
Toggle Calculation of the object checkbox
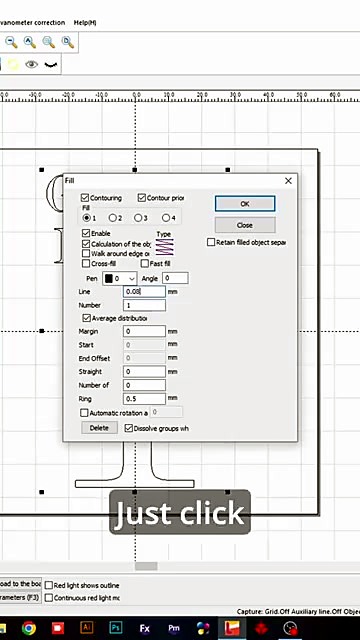click(x=86, y=244)
